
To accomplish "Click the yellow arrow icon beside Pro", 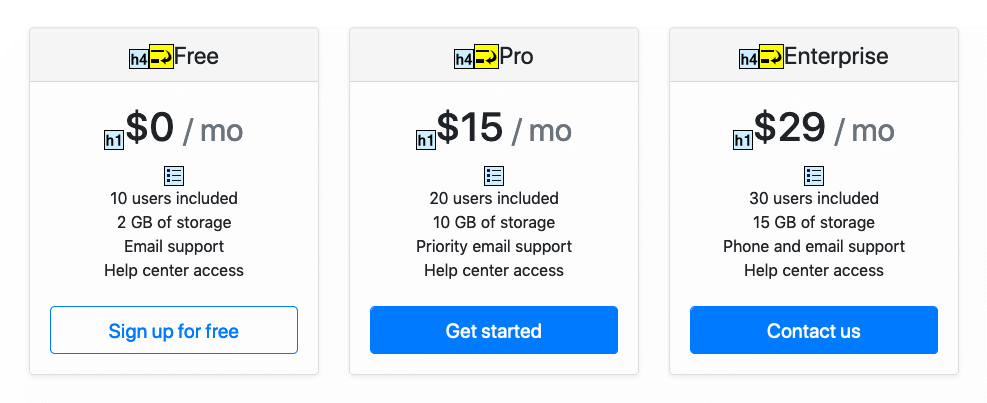I will [x=486, y=57].
